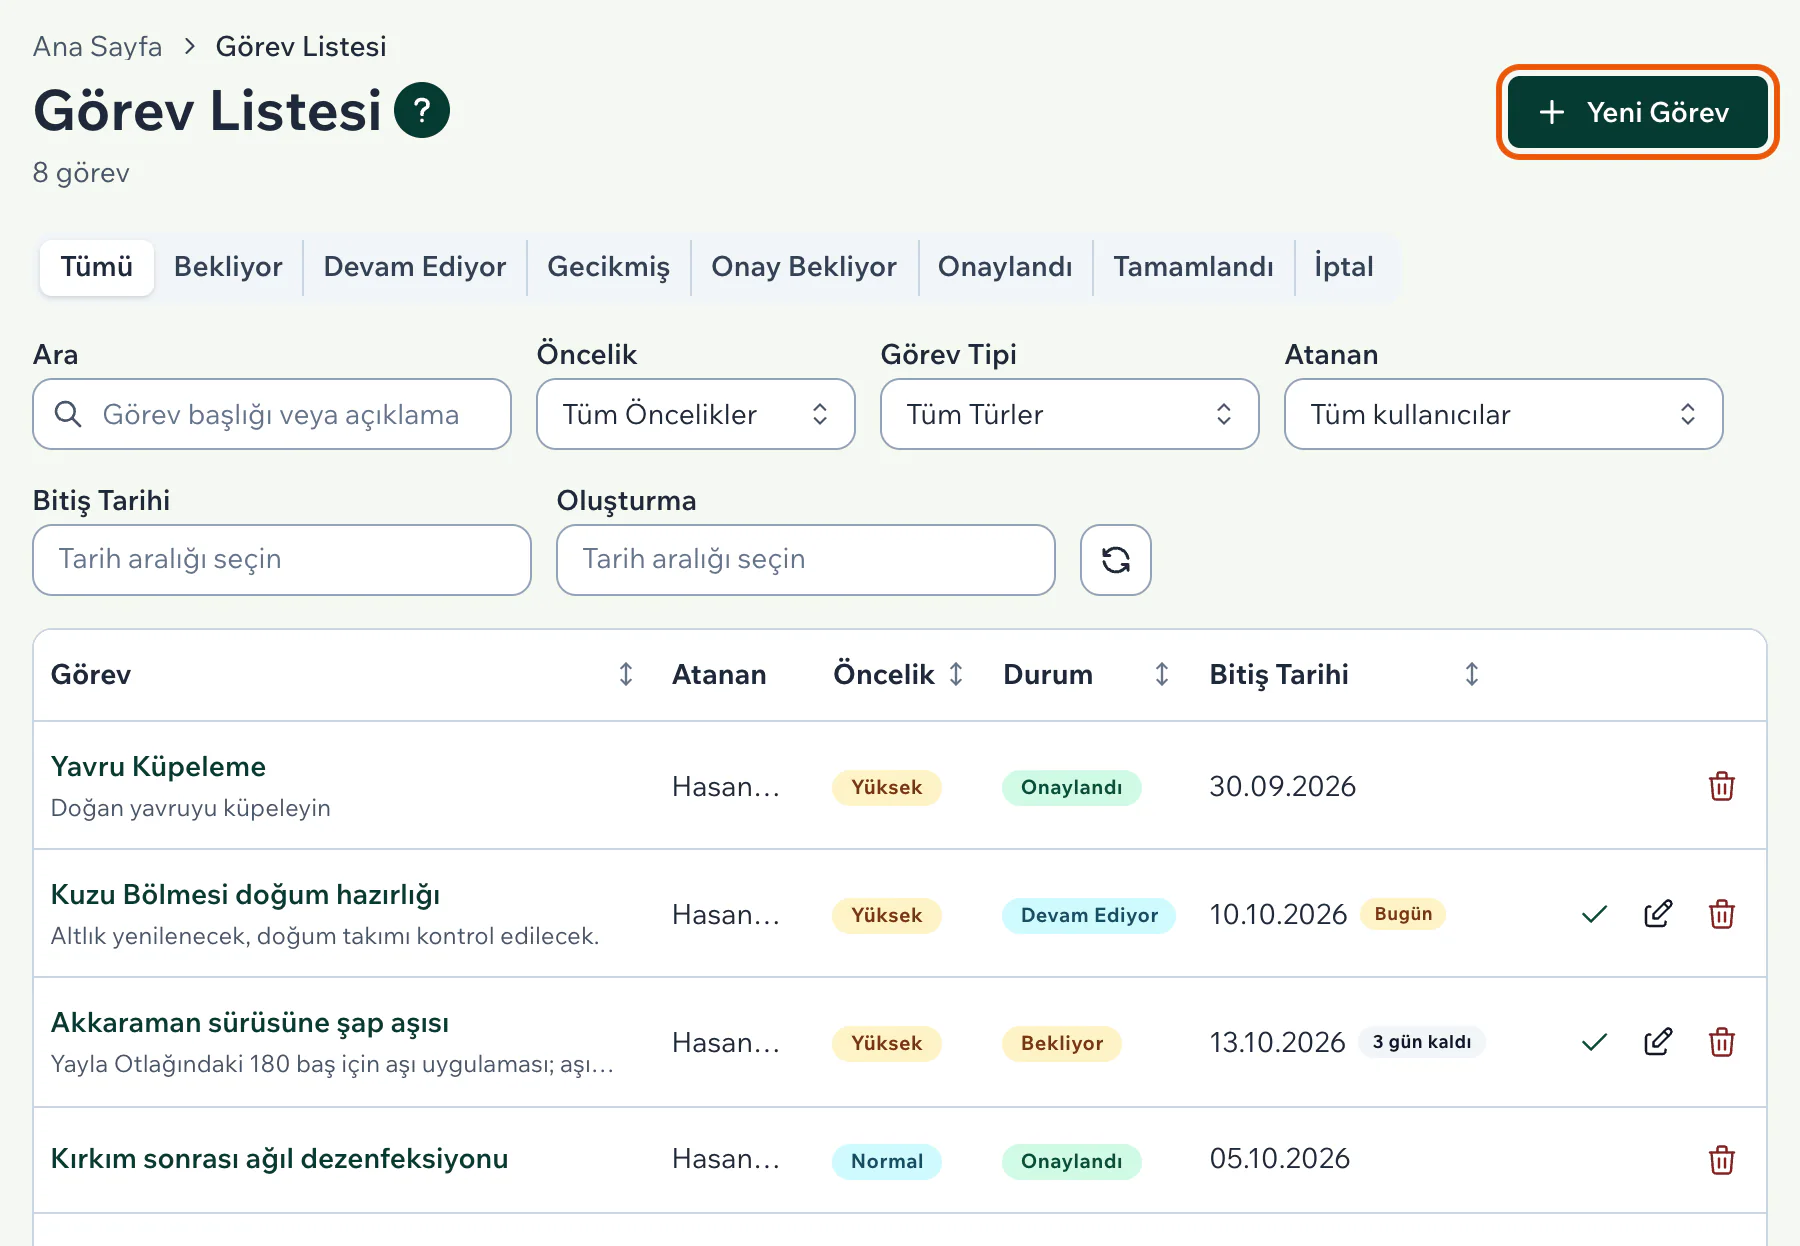Switch to the Gecikmiş tab
Image resolution: width=1800 pixels, height=1246 pixels.
(608, 267)
